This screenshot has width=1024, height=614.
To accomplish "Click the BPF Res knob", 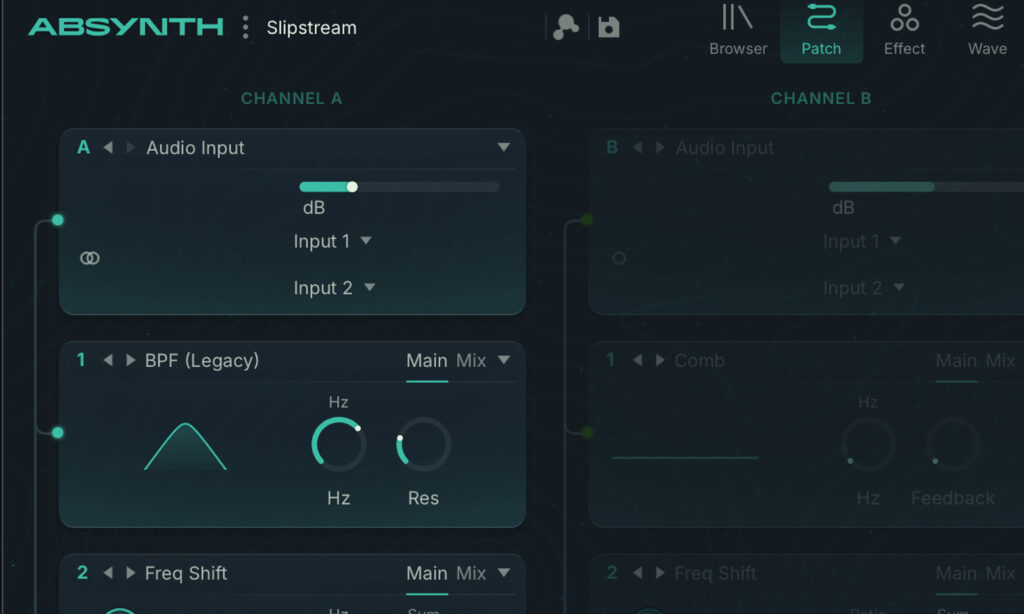I will click(424, 445).
